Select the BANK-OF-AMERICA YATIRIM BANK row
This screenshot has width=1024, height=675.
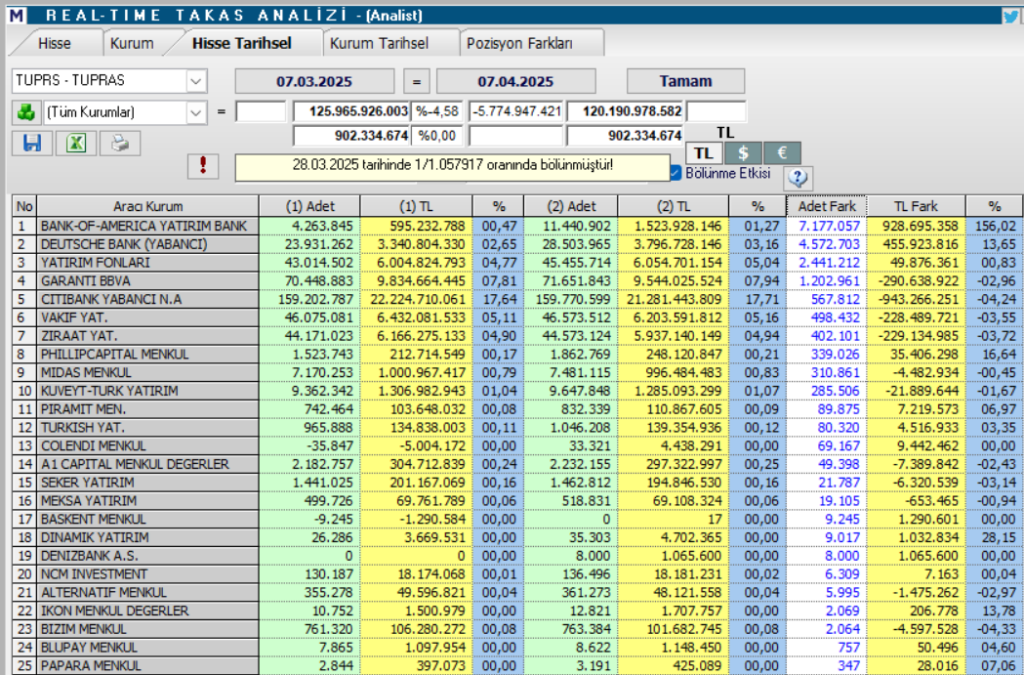[143, 226]
